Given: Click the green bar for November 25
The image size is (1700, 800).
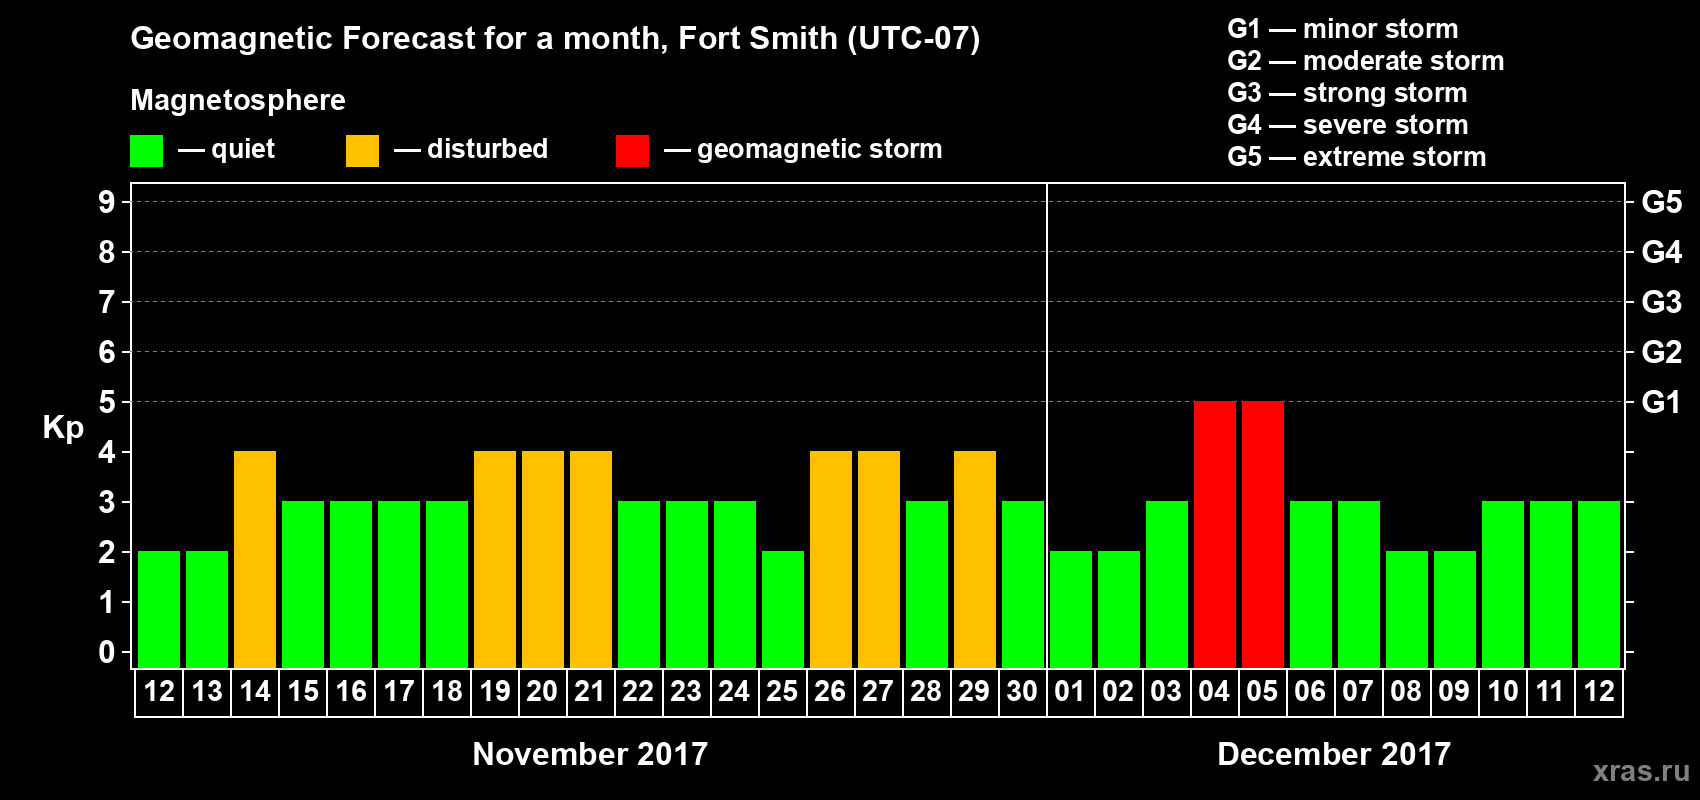Looking at the screenshot, I should pyautogui.click(x=783, y=610).
